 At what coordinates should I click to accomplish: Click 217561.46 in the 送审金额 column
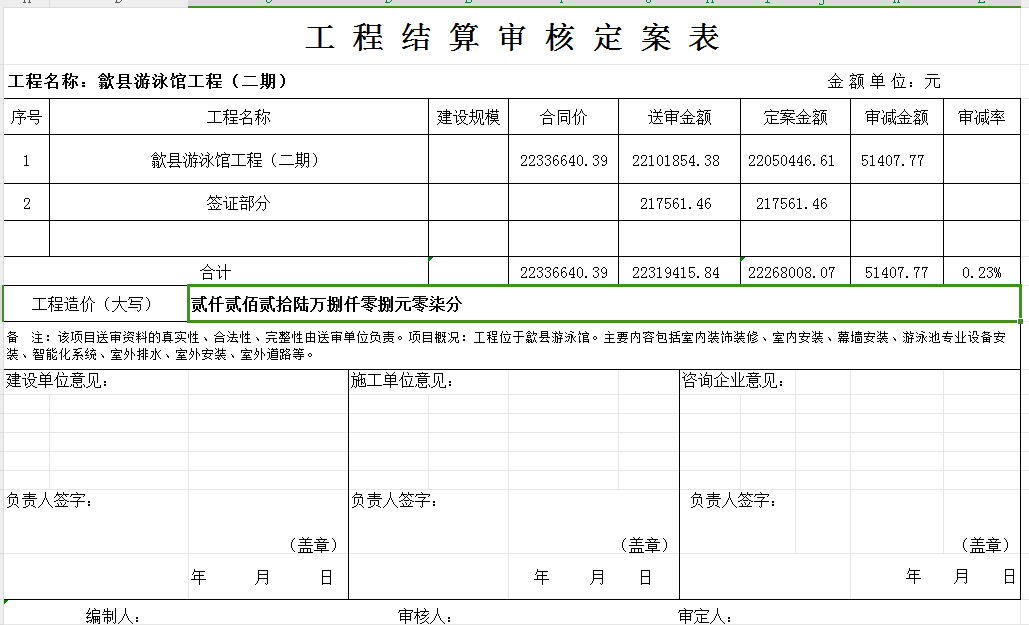[x=676, y=204]
